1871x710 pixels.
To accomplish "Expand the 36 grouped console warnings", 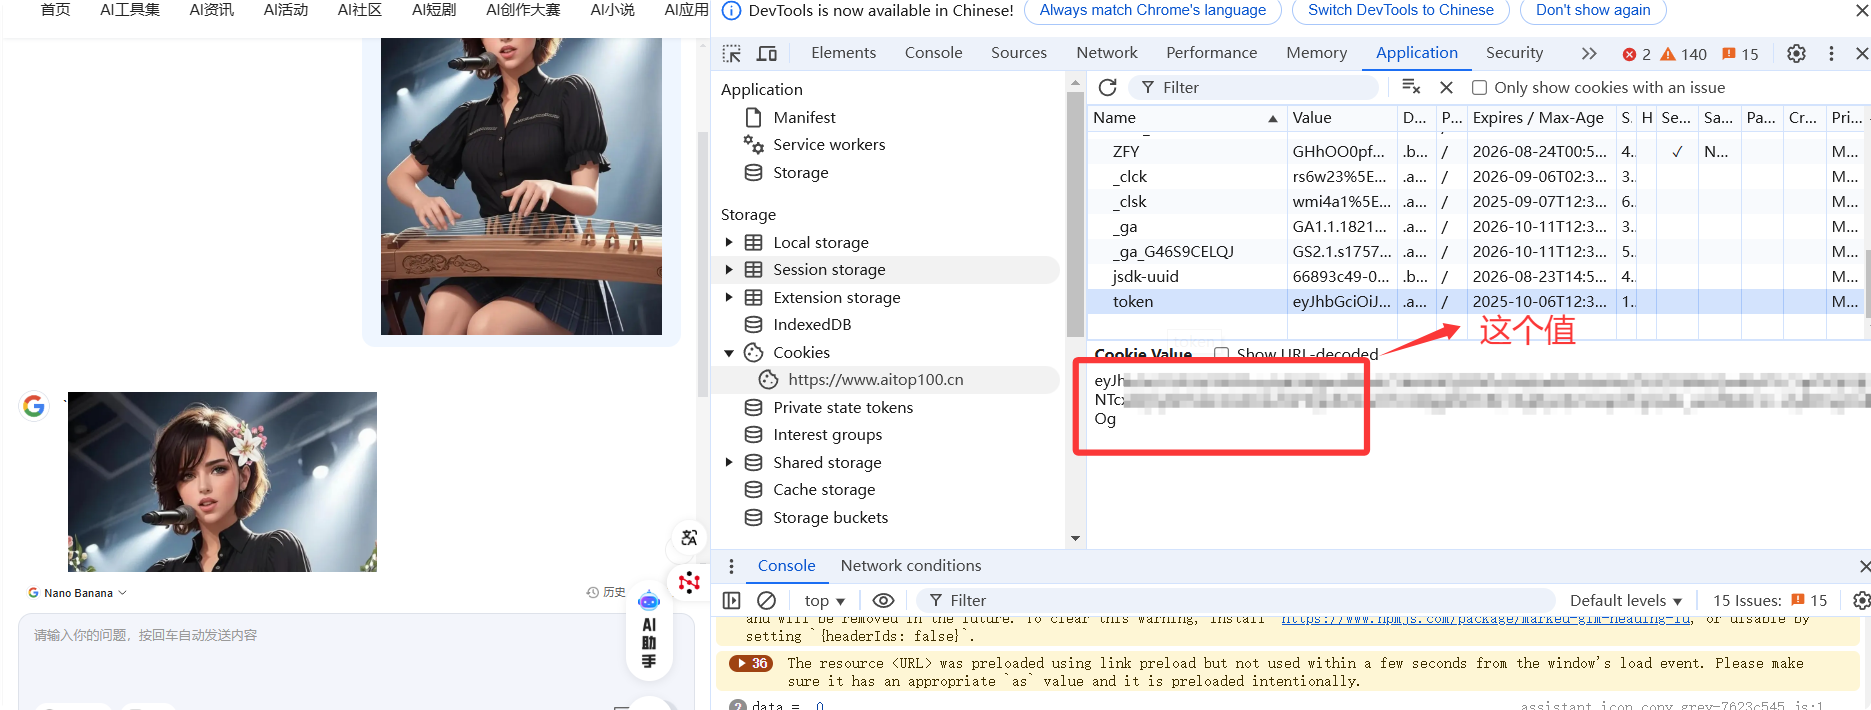I will pyautogui.click(x=750, y=663).
